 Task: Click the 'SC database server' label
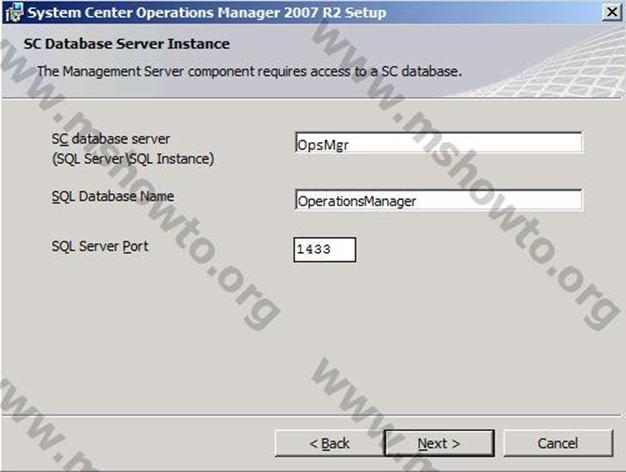click(111, 139)
